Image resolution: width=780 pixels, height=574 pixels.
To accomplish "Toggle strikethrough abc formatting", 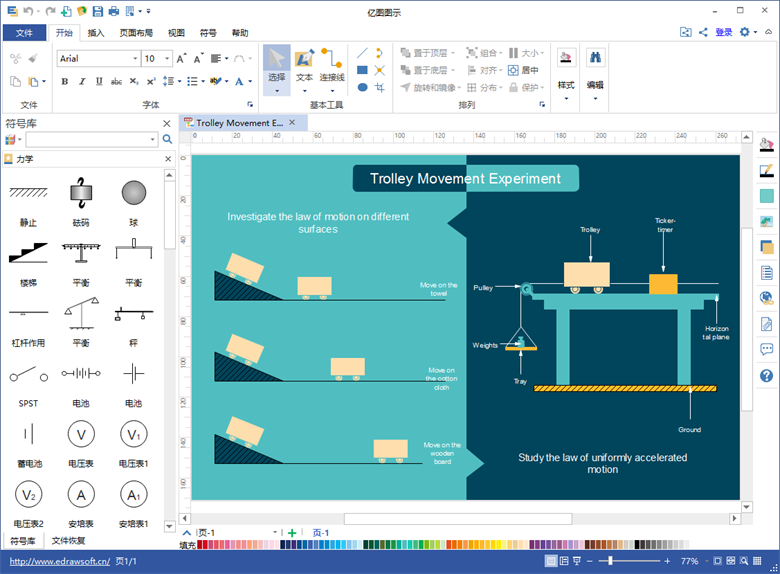I will pyautogui.click(x=116, y=82).
